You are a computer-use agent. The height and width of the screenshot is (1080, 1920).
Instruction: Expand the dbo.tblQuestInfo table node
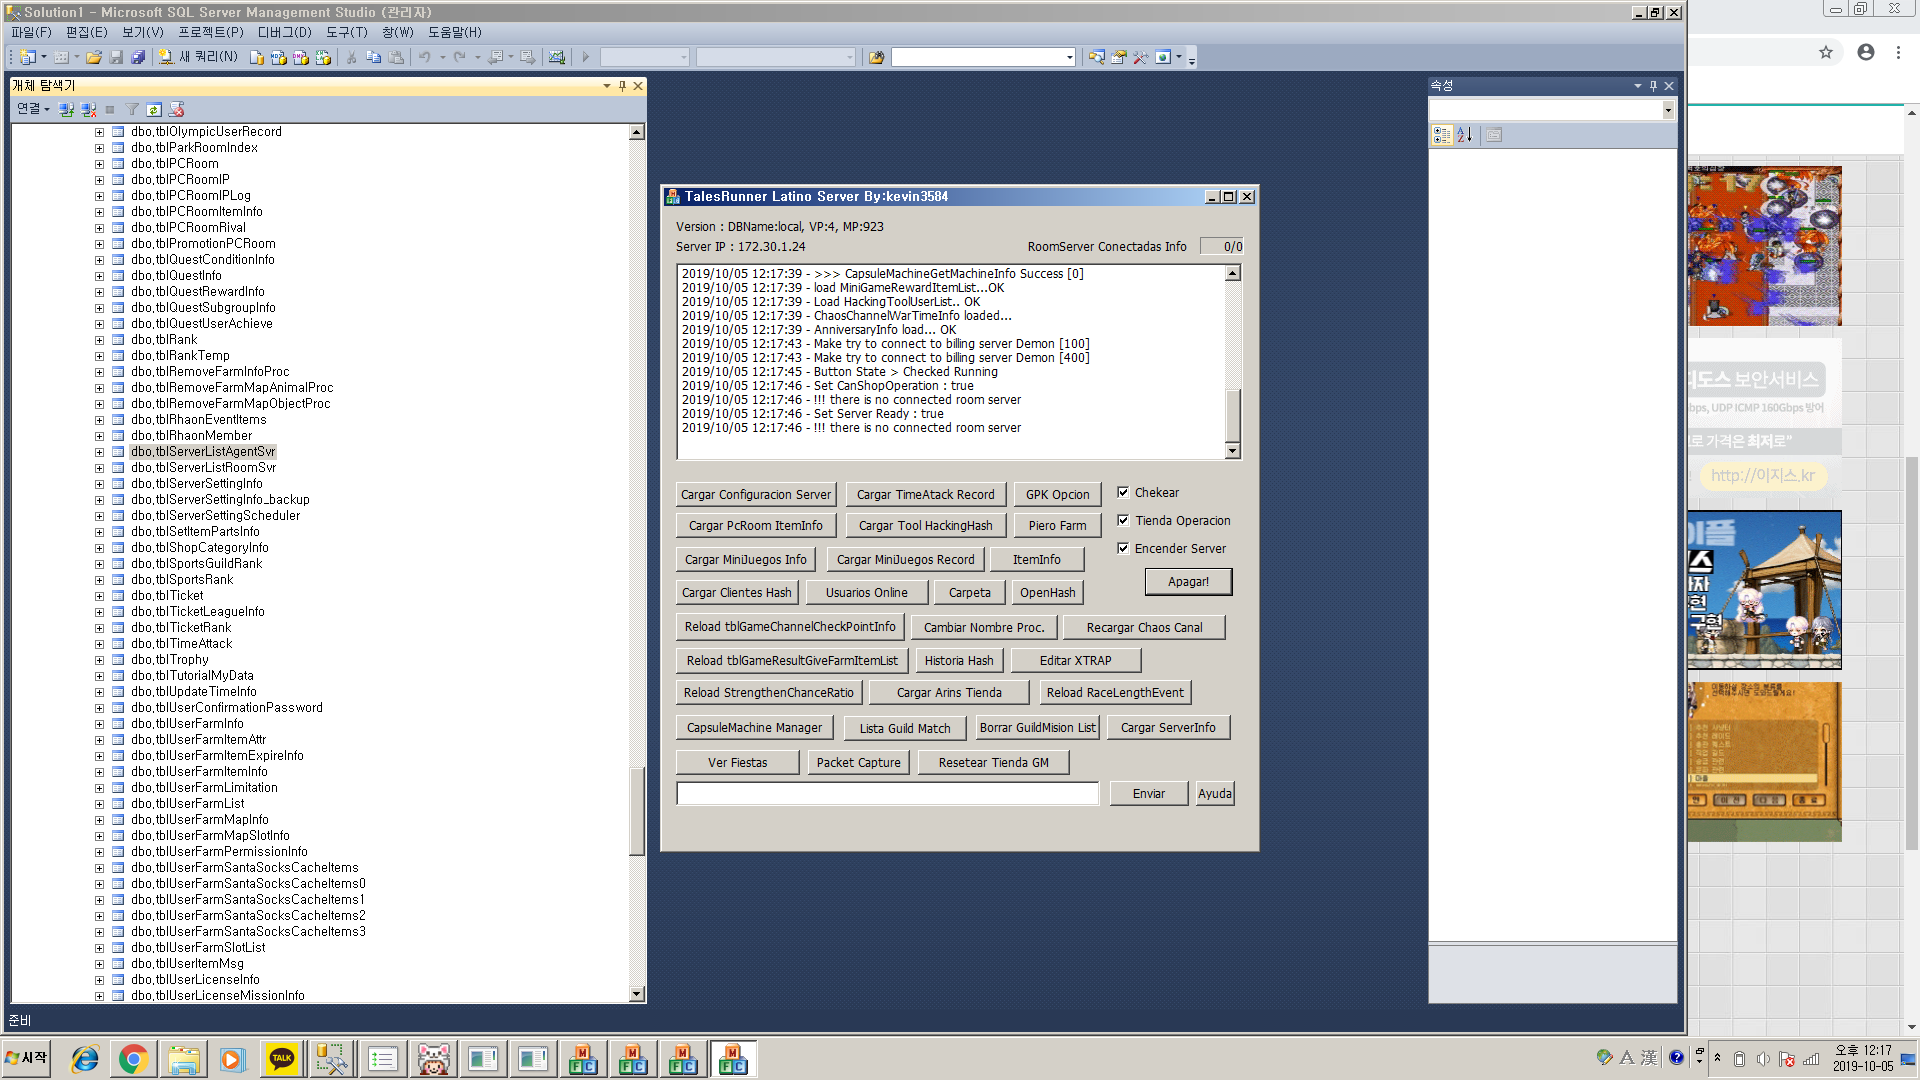[x=99, y=276]
